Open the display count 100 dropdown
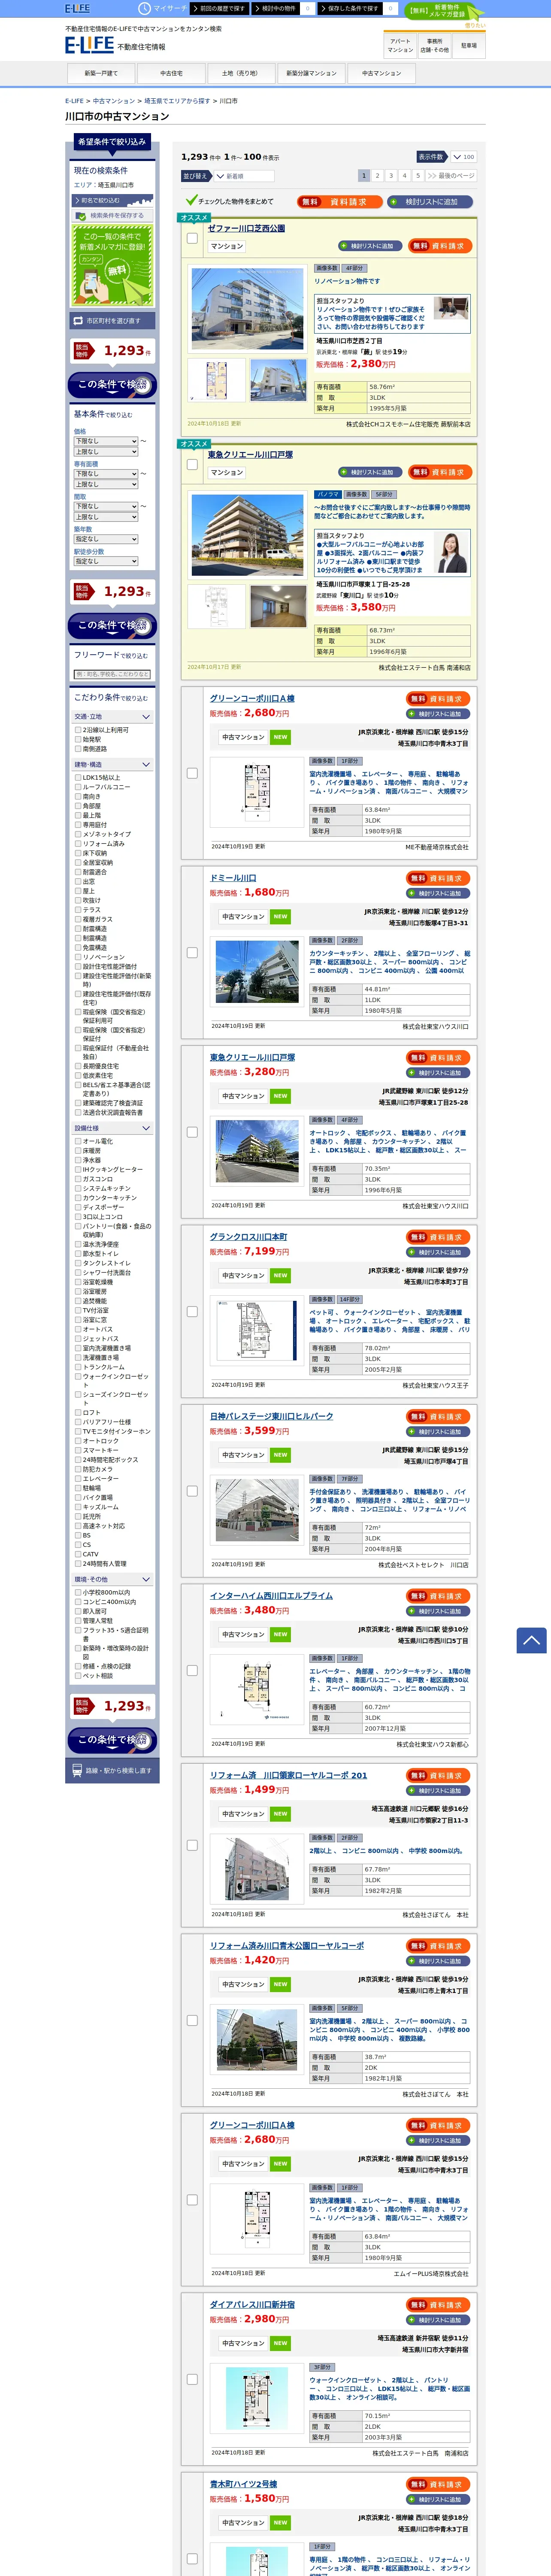Viewport: 551px width, 2576px height. [463, 157]
